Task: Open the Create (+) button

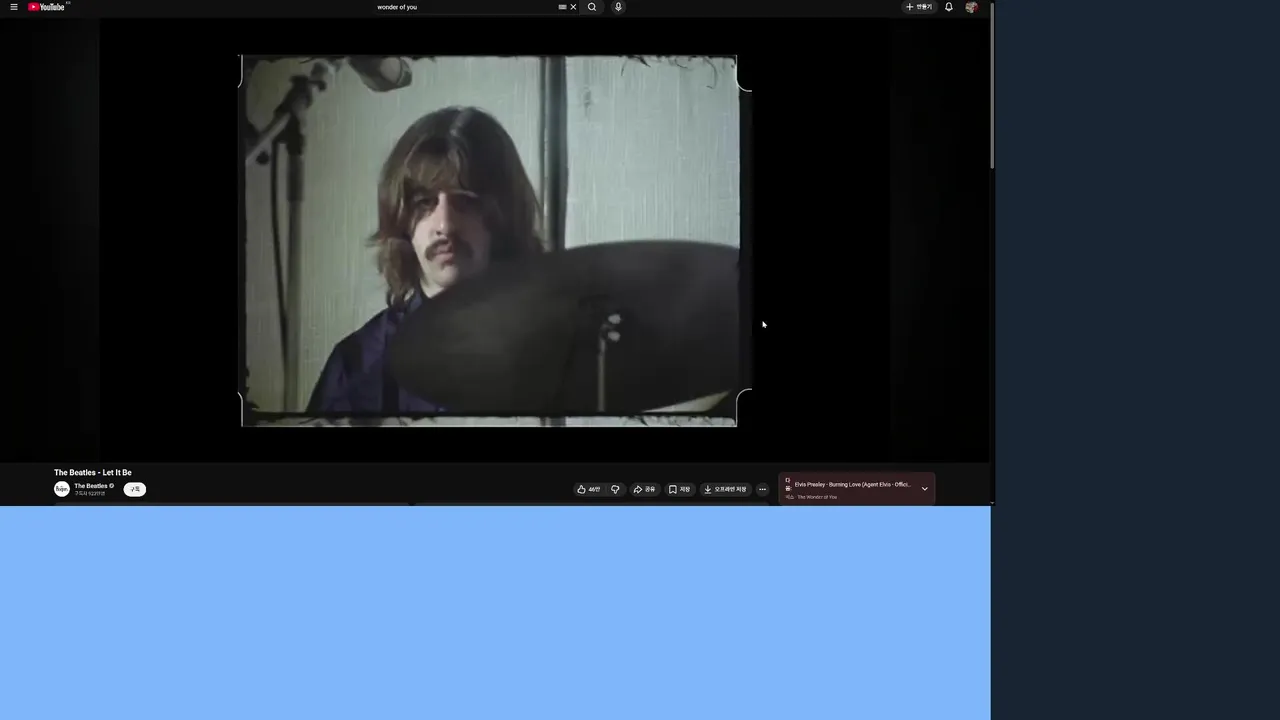Action: (918, 7)
